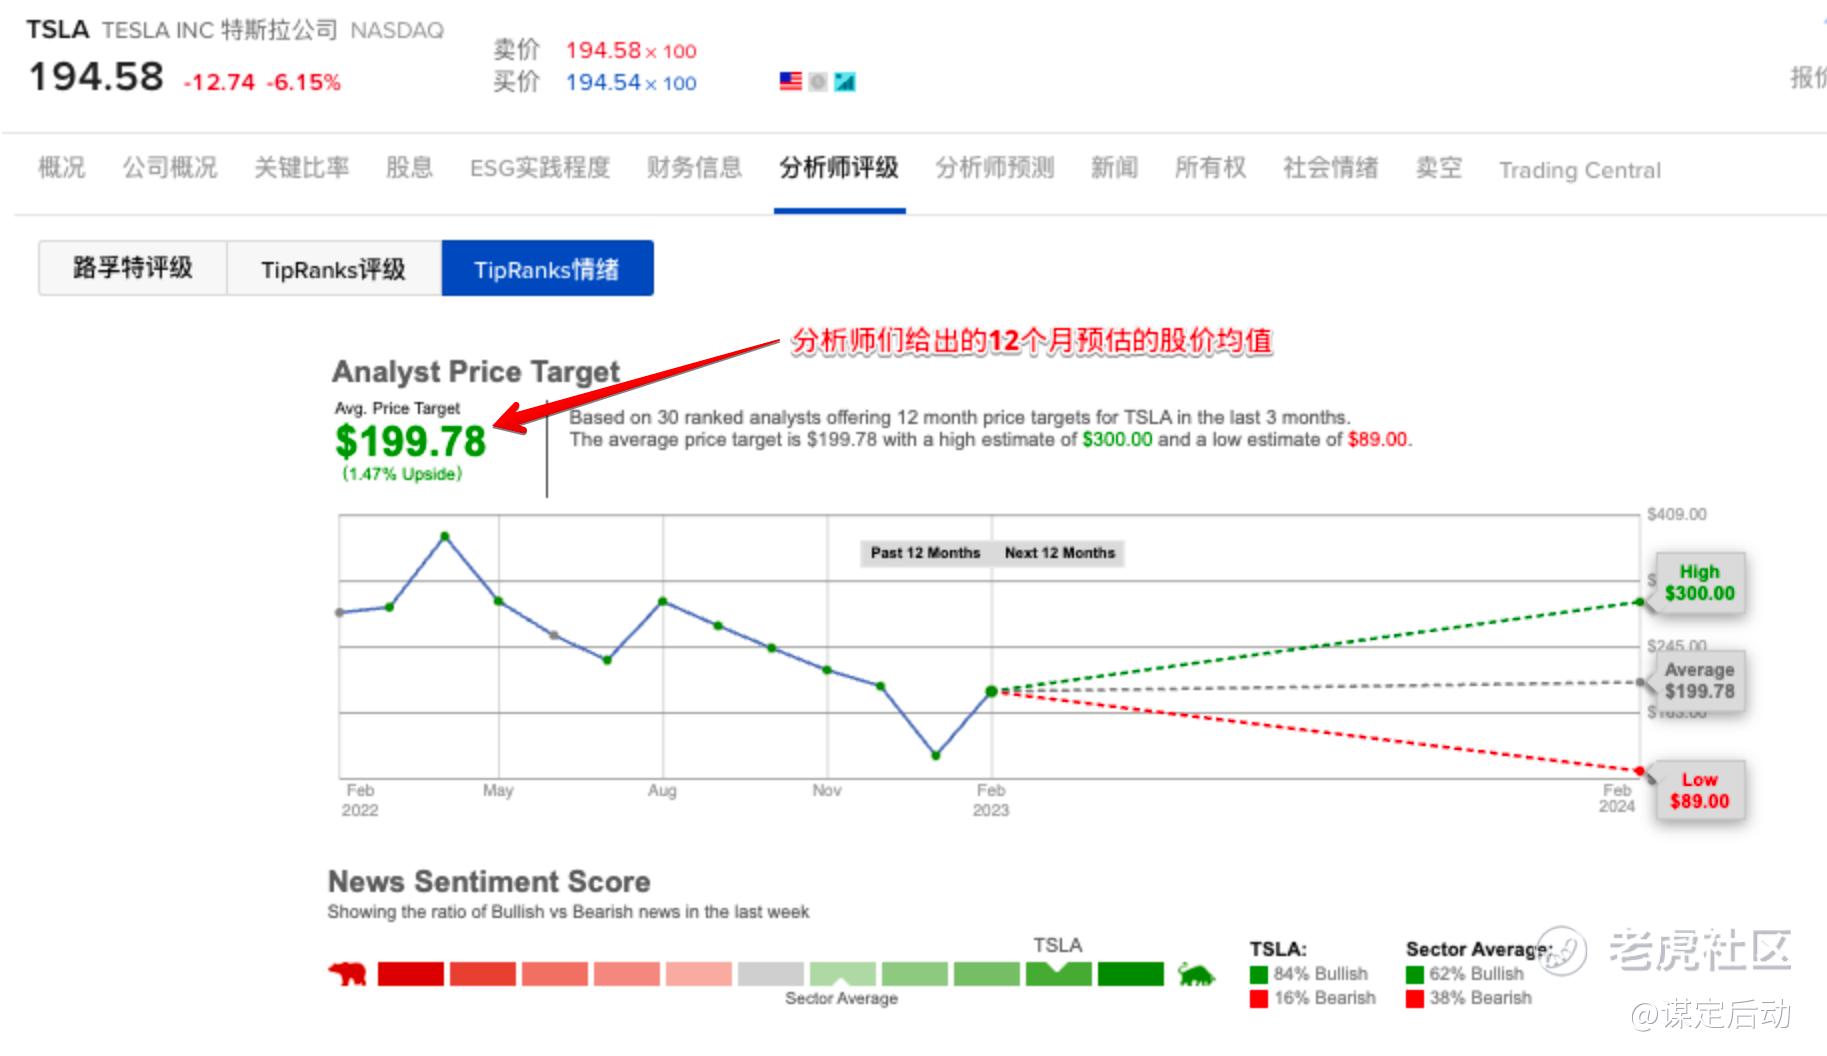Click the Aug chart data point
This screenshot has width=1827, height=1056.
[x=662, y=601]
